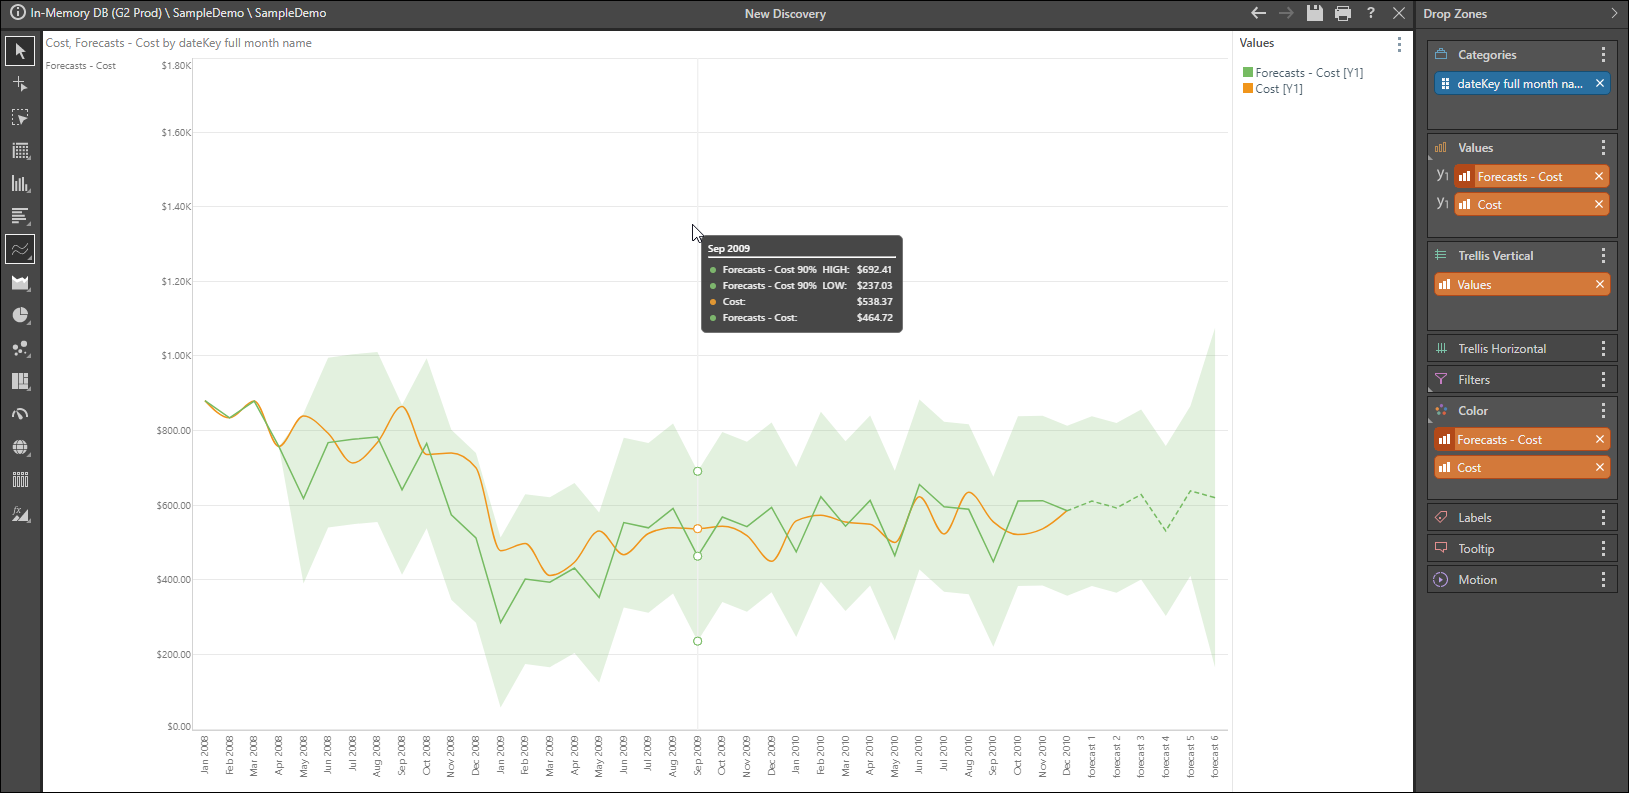This screenshot has width=1629, height=793.
Task: Click the Sep 2009 high band marker
Action: 698,471
